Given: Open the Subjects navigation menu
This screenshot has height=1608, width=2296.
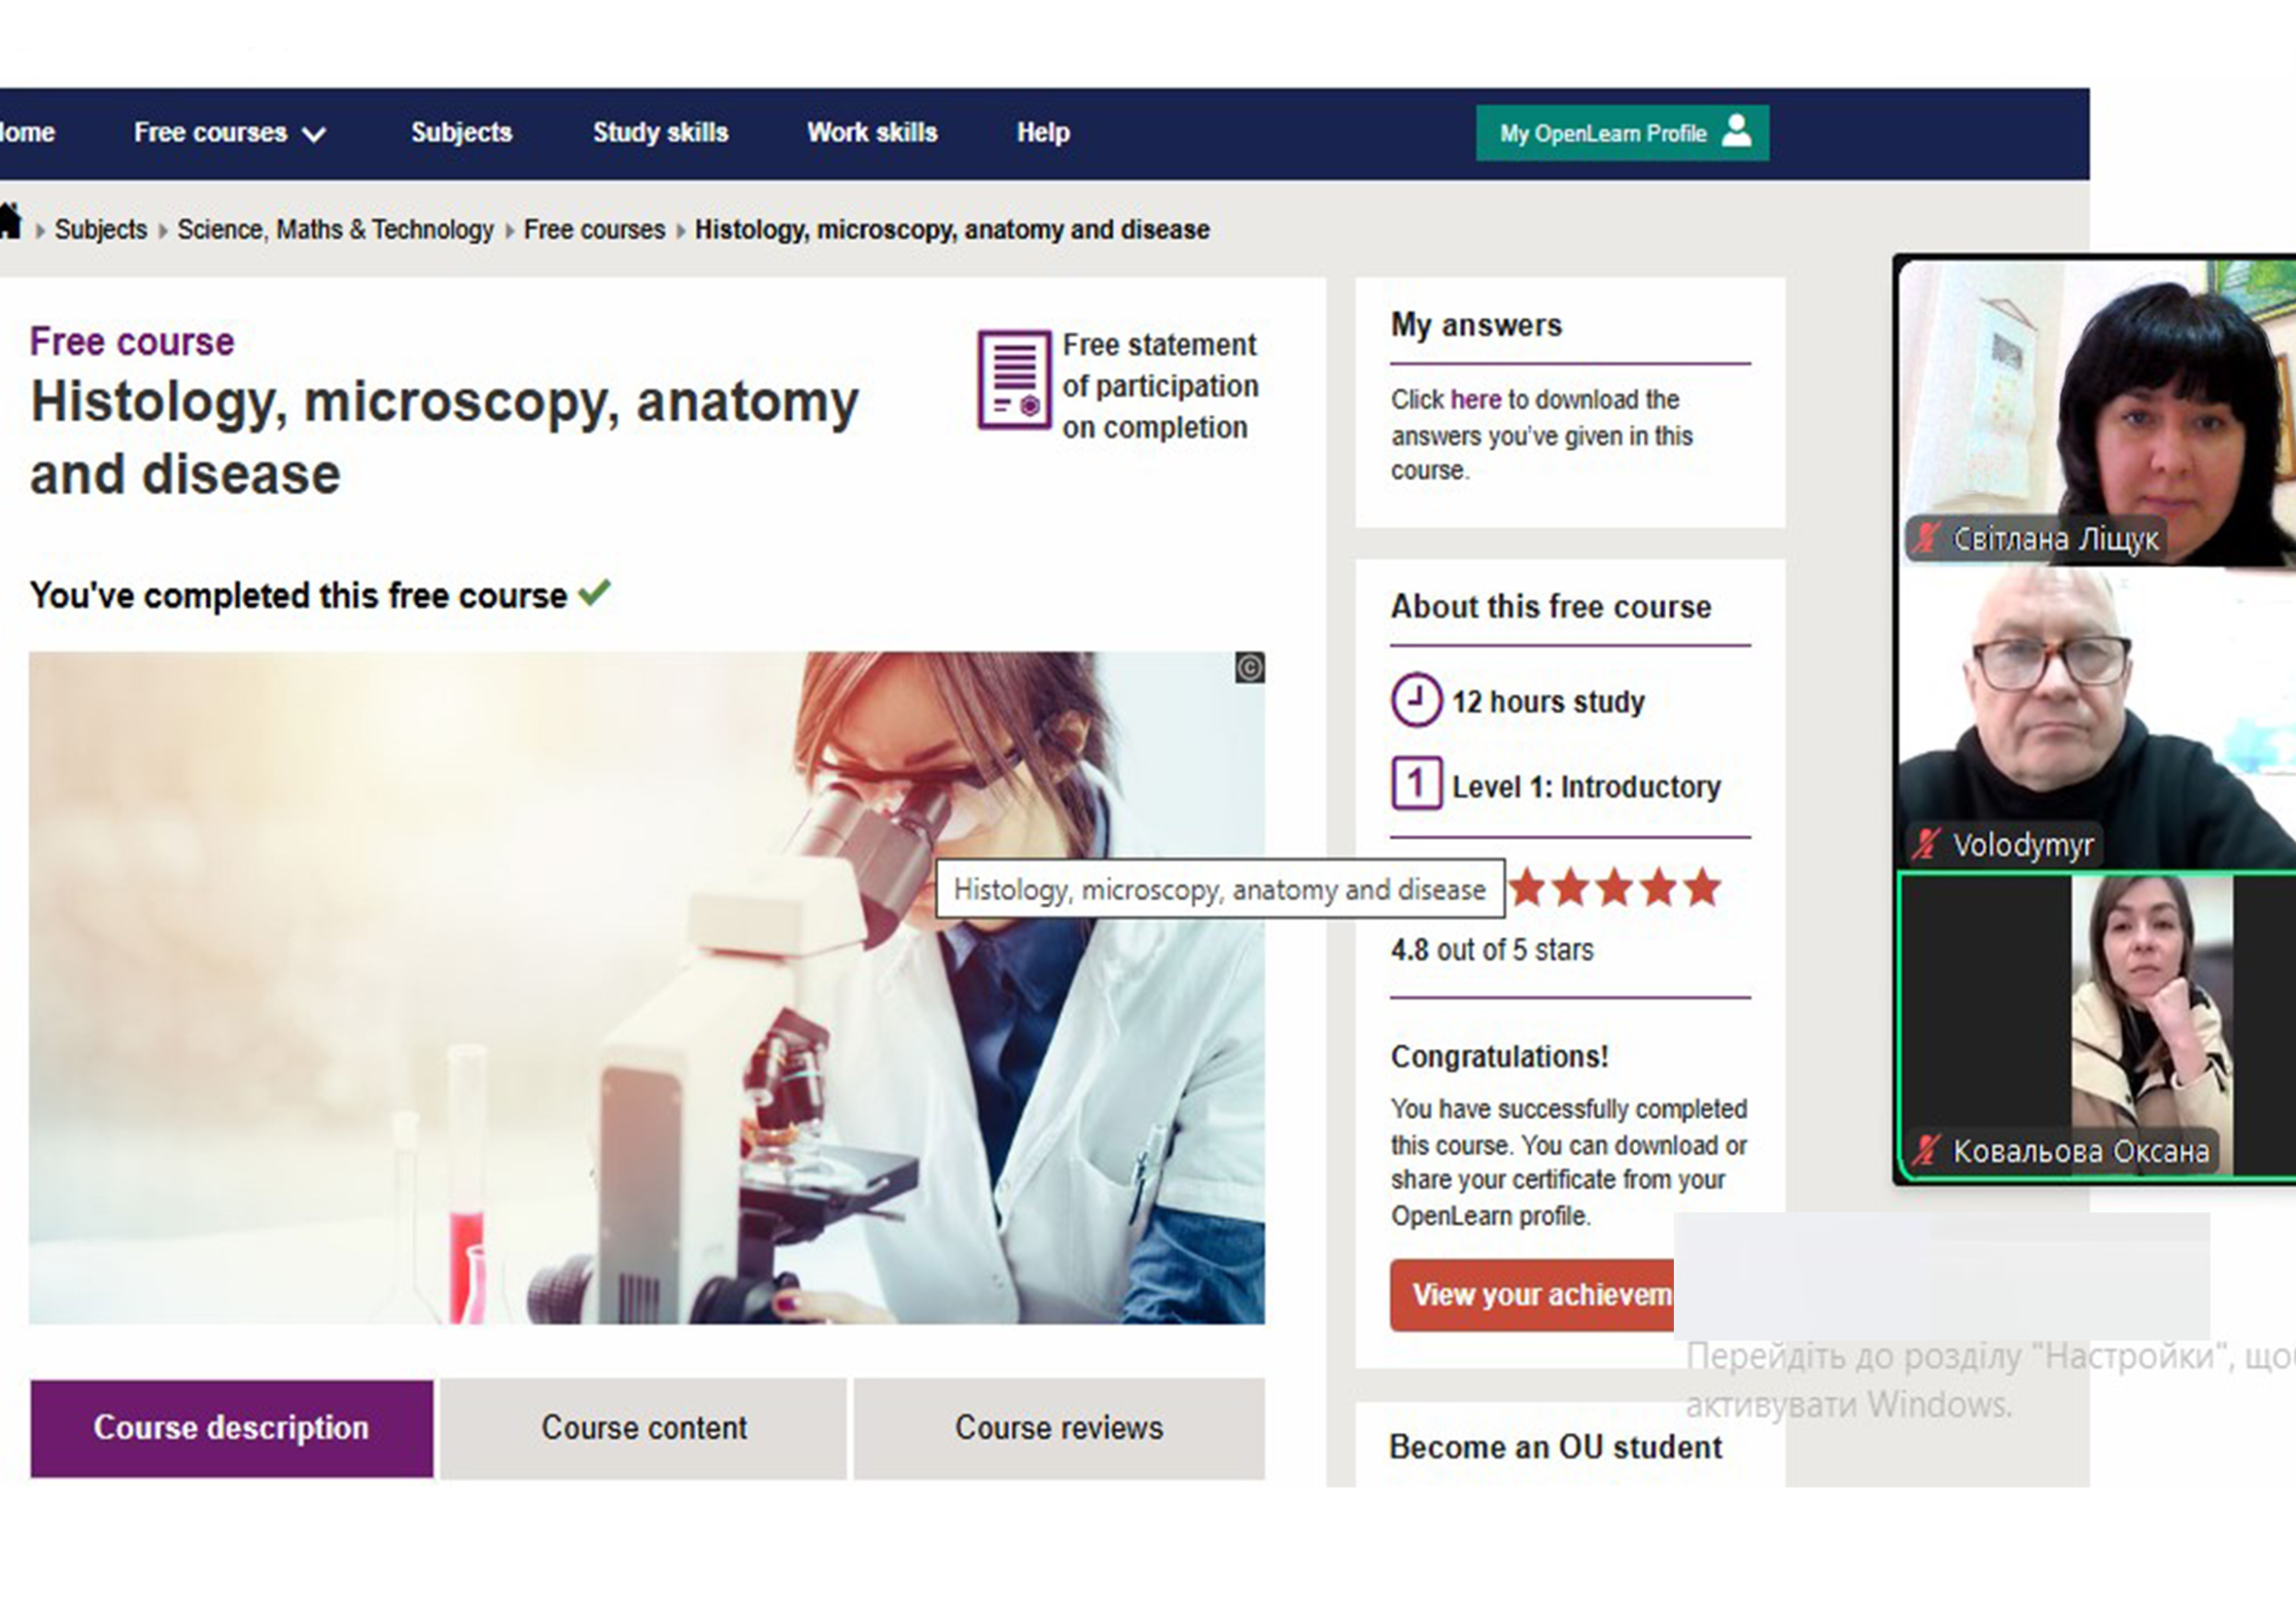Looking at the screenshot, I should 461,133.
